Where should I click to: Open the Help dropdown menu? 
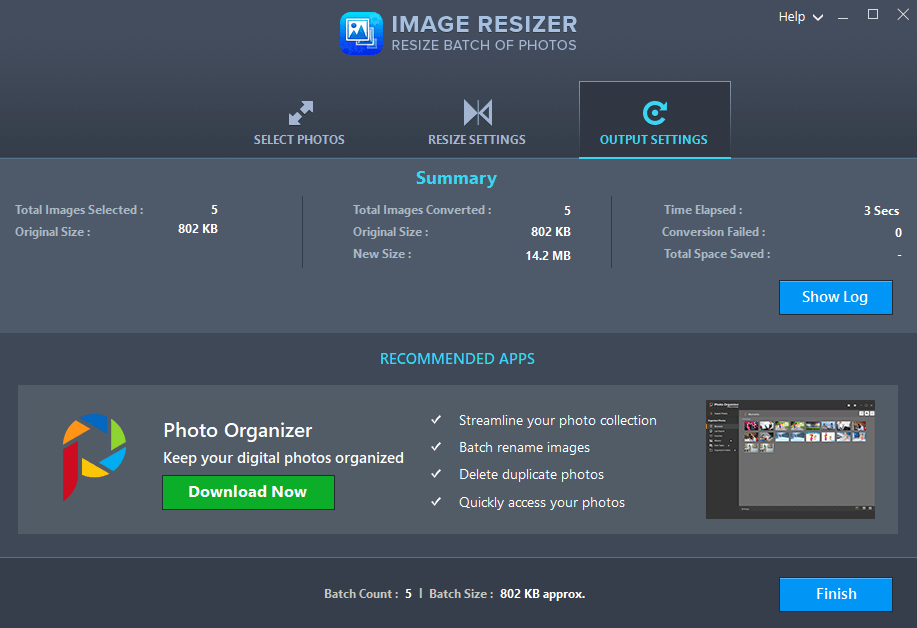click(x=791, y=16)
